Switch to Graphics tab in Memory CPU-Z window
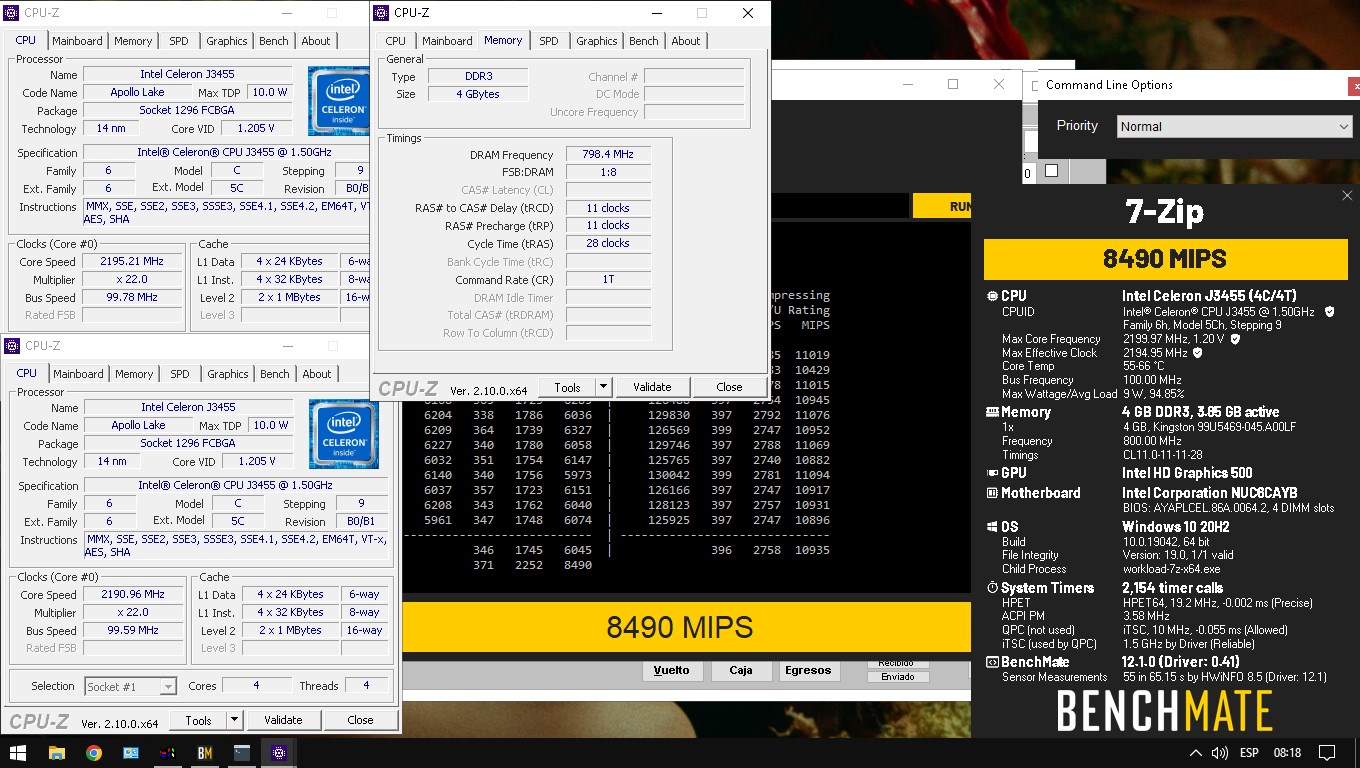This screenshot has height=768, width=1360. (x=597, y=41)
